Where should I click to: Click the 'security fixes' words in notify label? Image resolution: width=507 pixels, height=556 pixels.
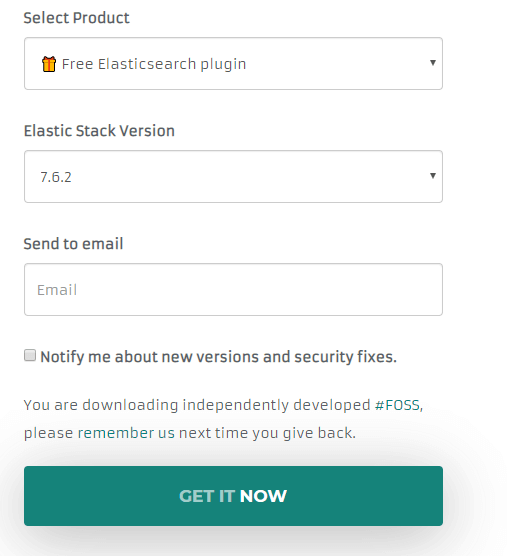(345, 357)
